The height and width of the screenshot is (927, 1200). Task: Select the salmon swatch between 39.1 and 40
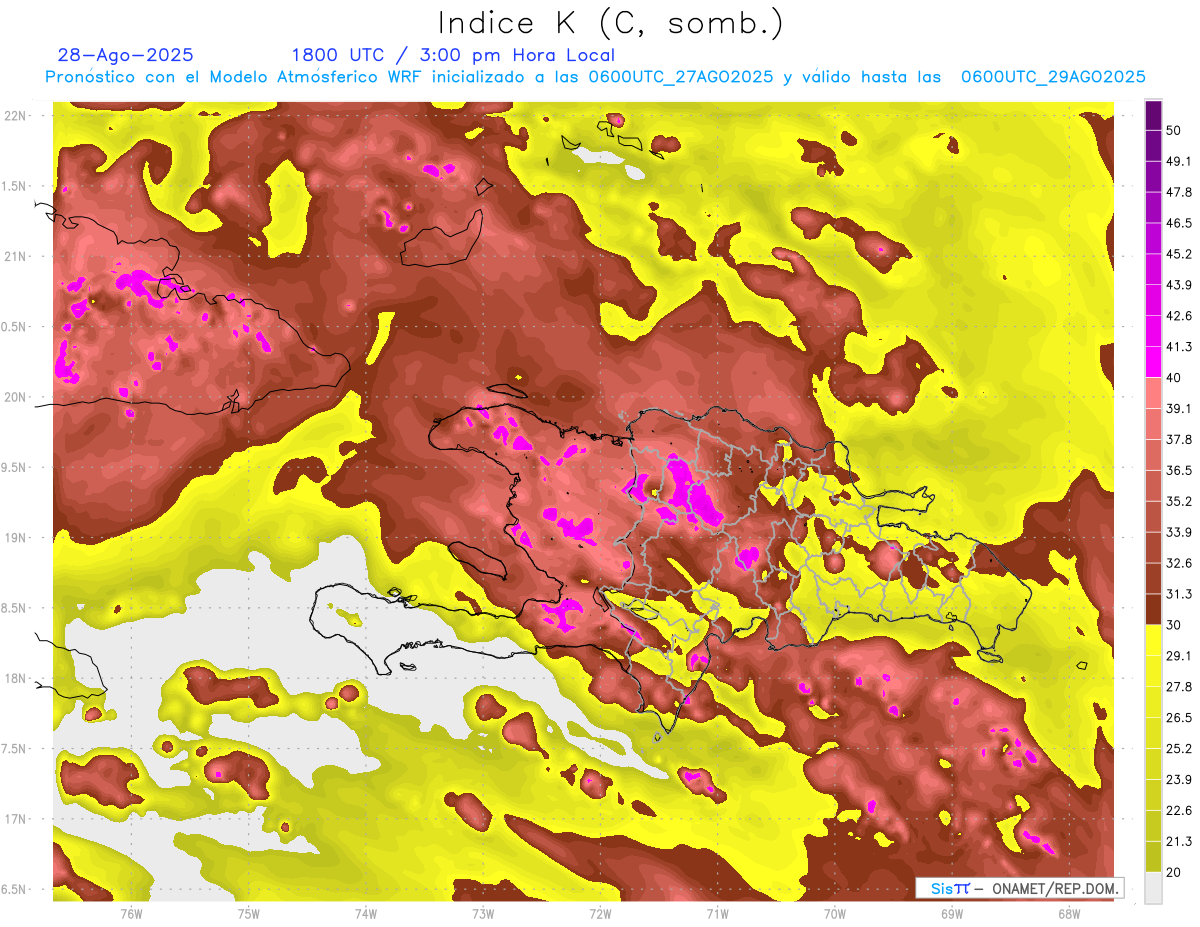pos(1153,393)
